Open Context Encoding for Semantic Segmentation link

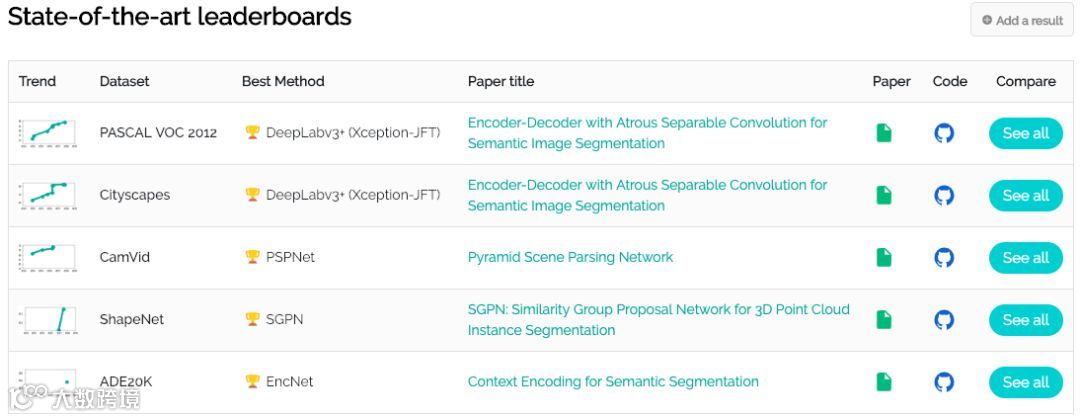point(612,381)
